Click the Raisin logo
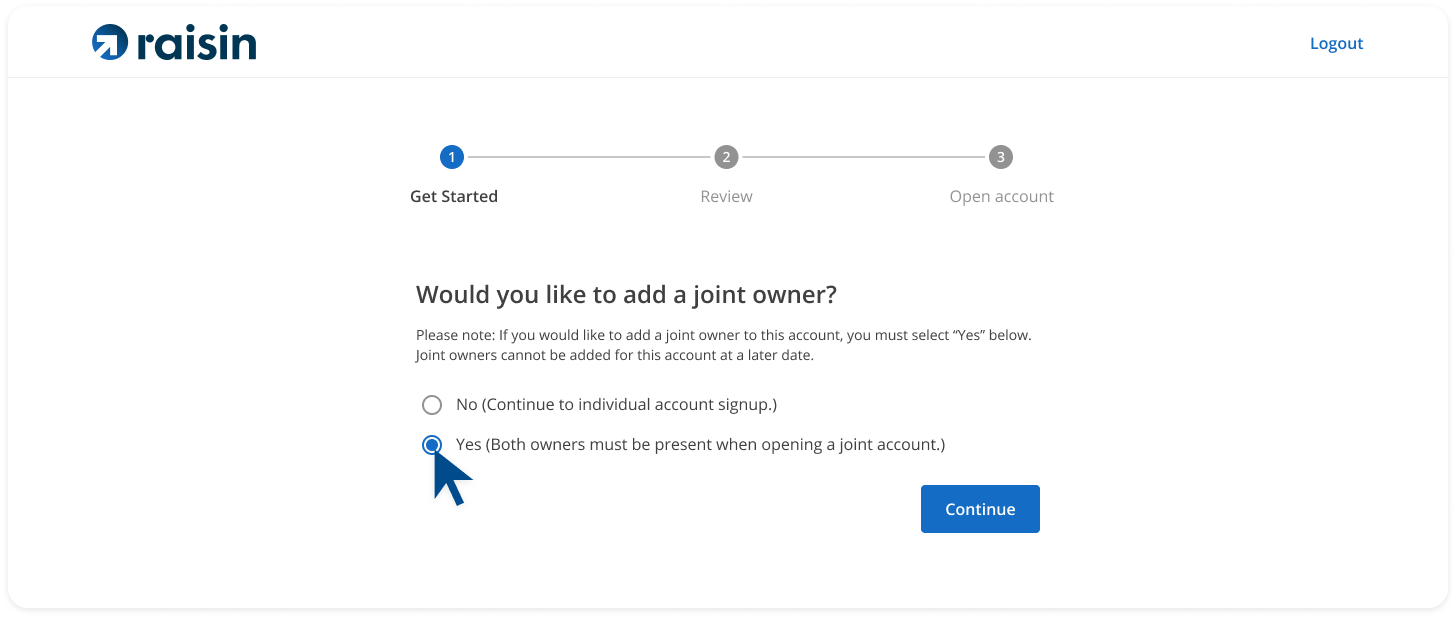Screen dimensions: 1456x618 tap(174, 43)
